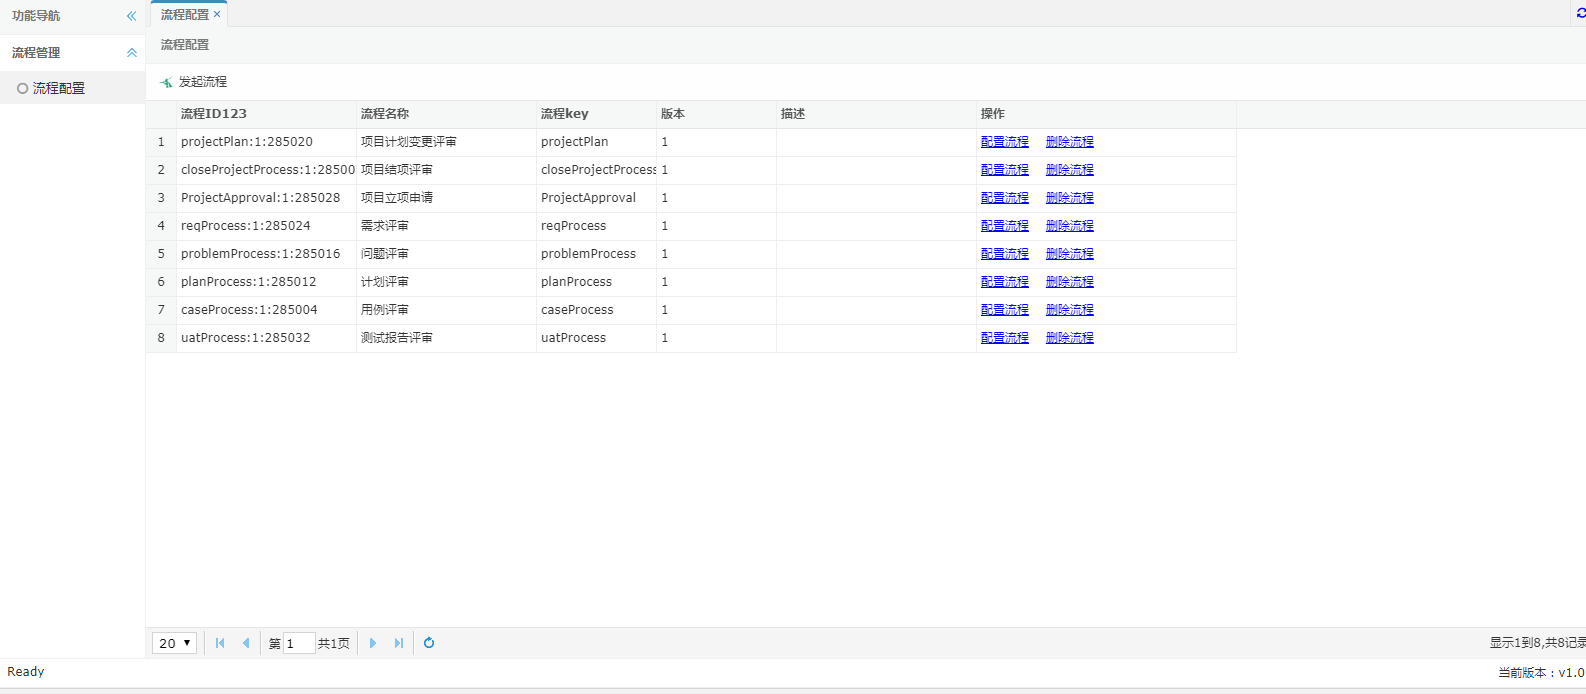The height and width of the screenshot is (694, 1586).
Task: Collapse the 流程管理 accordion section
Action: click(131, 53)
